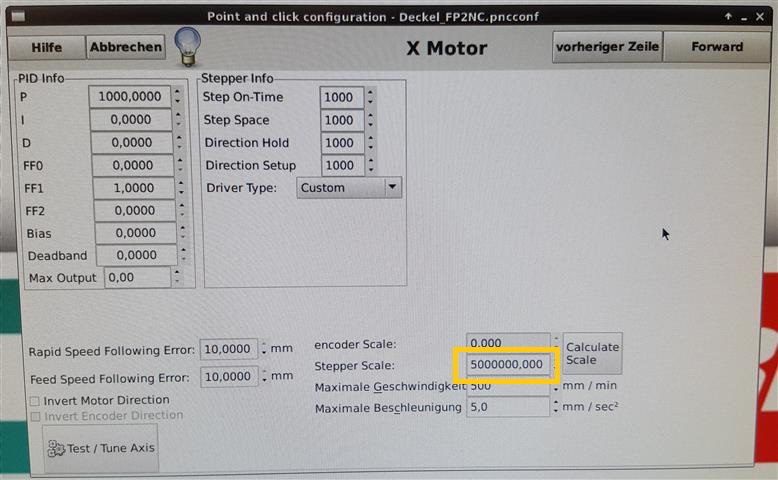Click the Maximale Geschwindigkeit field
Screen dimensions: 778x480
click(508, 386)
